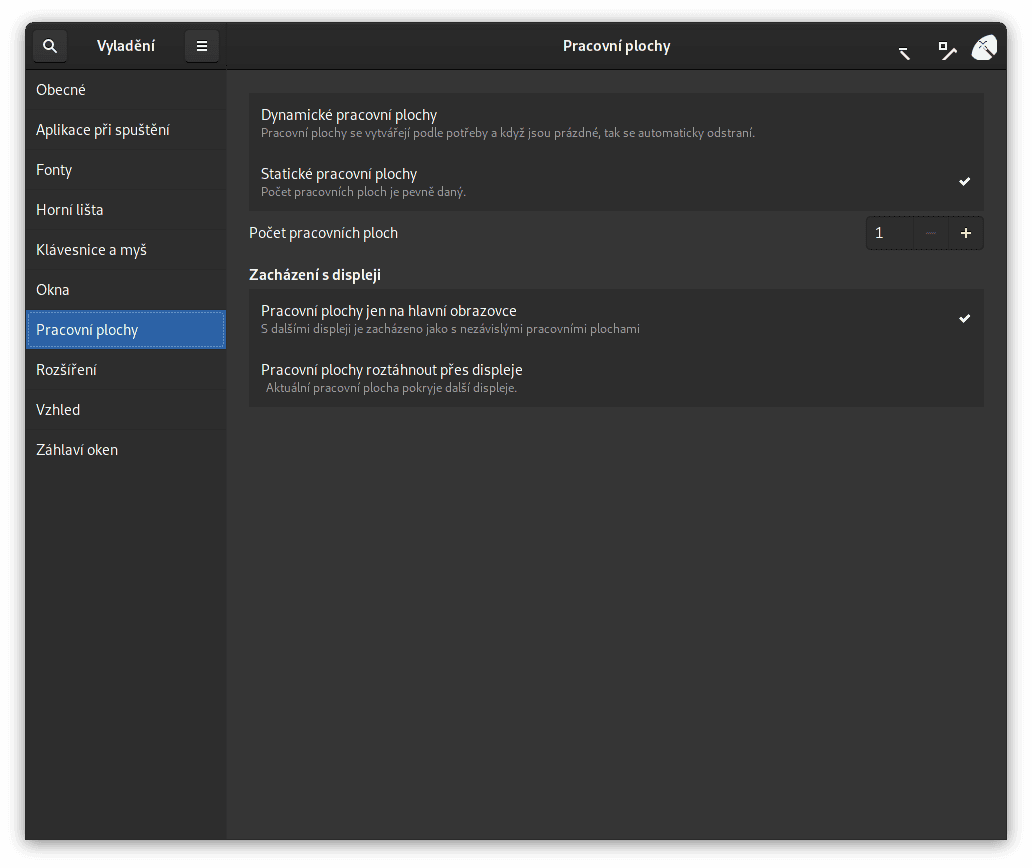
Task: Choose Statické pracovní plochy option
Action: click(615, 181)
